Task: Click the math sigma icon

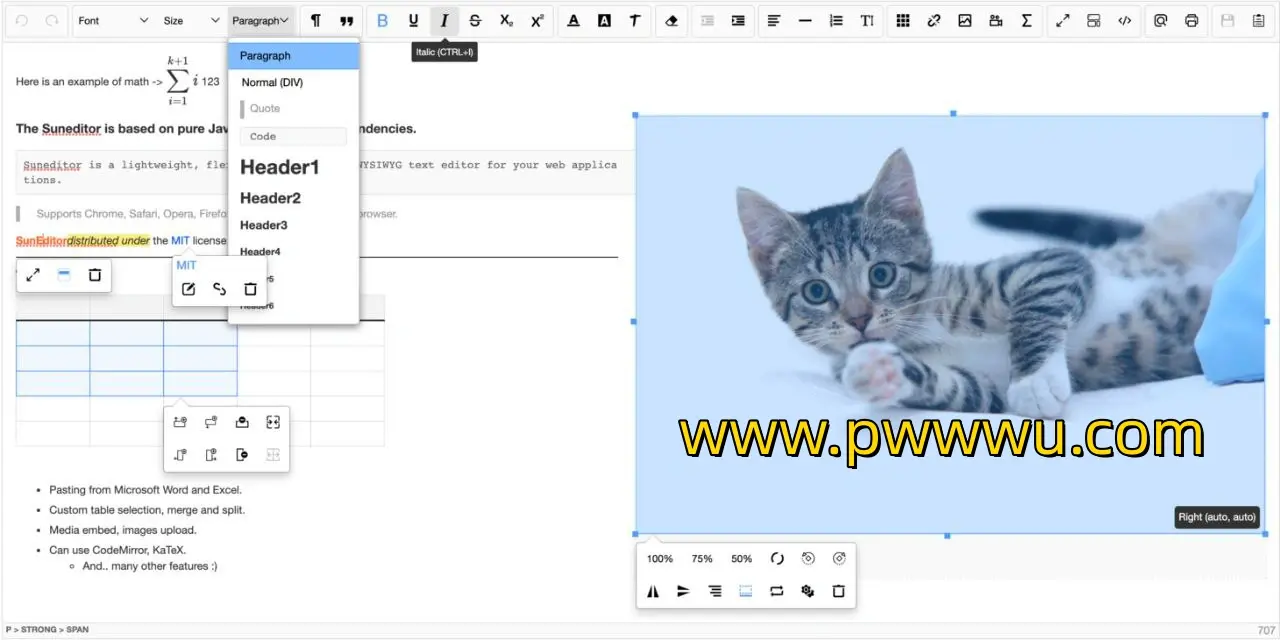Action: (x=1026, y=21)
